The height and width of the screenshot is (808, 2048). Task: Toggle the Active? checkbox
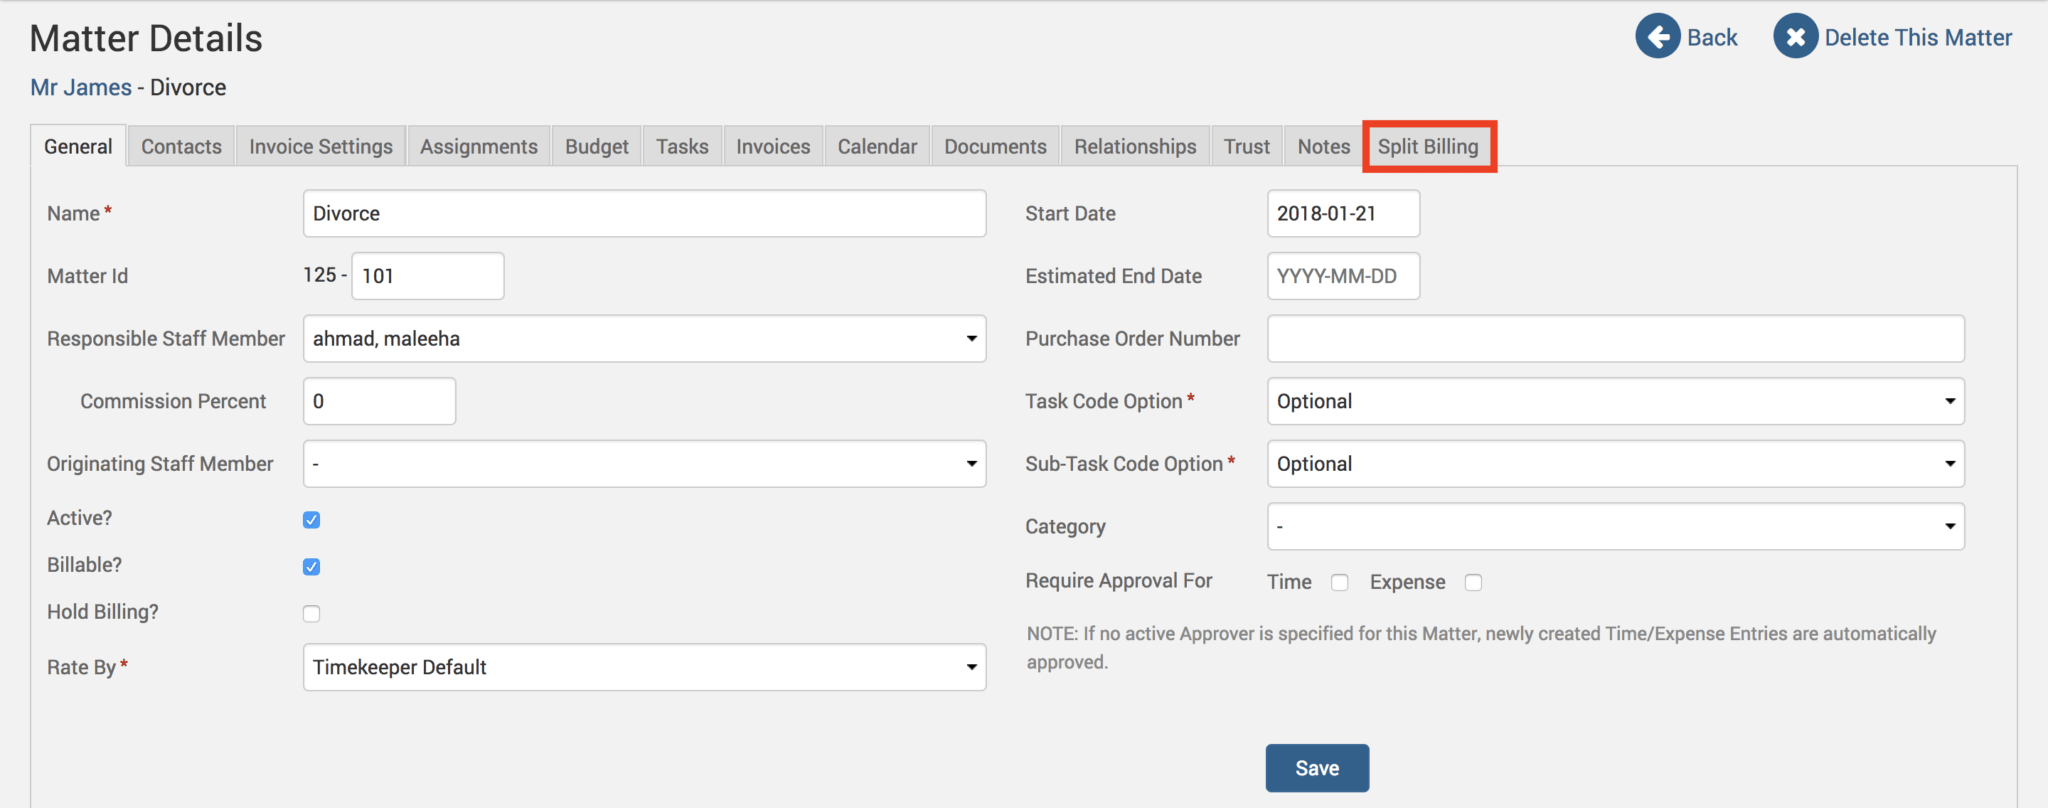tap(312, 520)
